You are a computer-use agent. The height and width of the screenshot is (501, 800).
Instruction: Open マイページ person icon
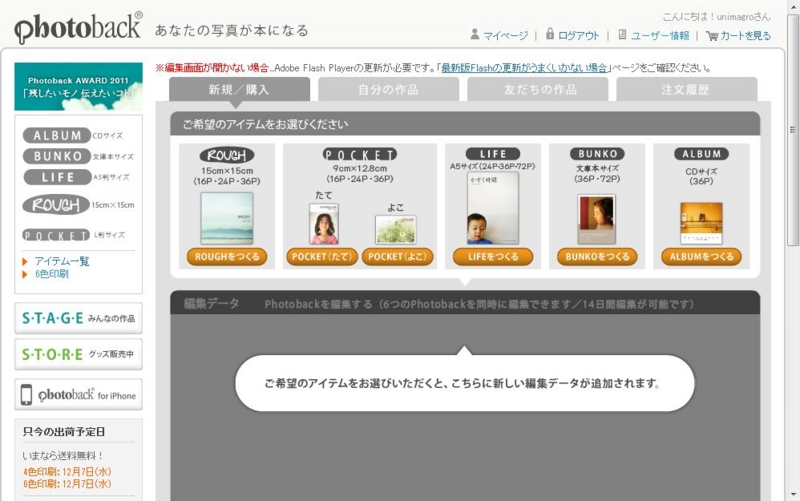474,34
